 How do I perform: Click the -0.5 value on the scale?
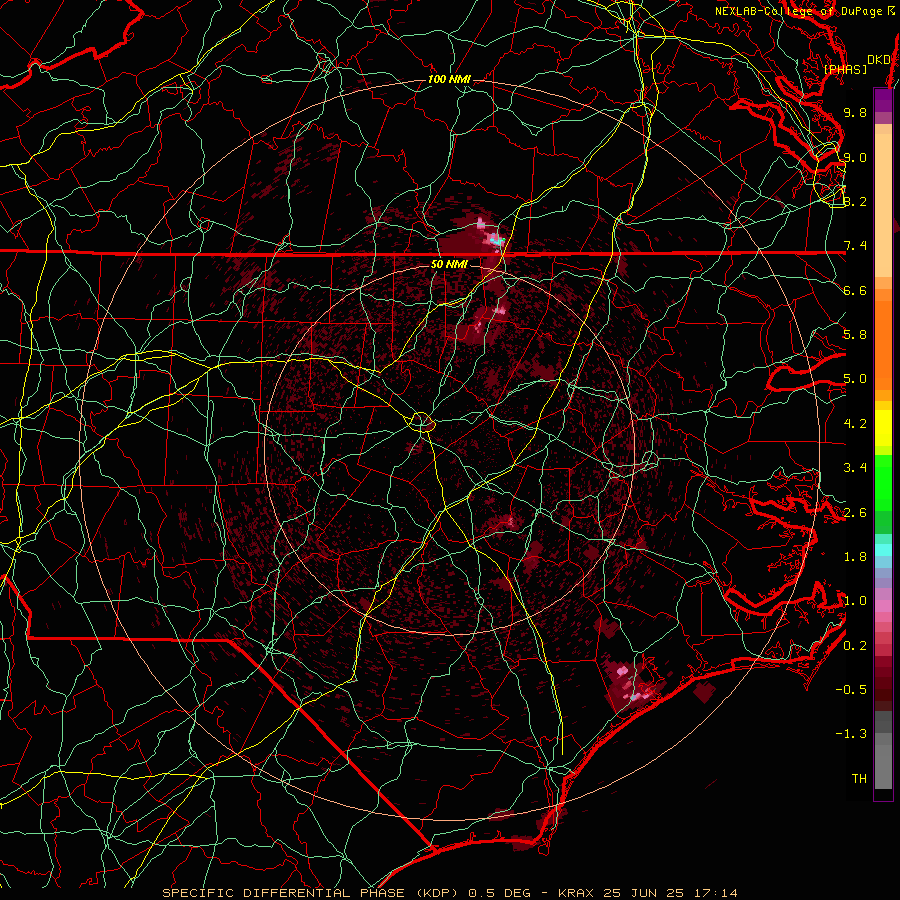point(851,690)
